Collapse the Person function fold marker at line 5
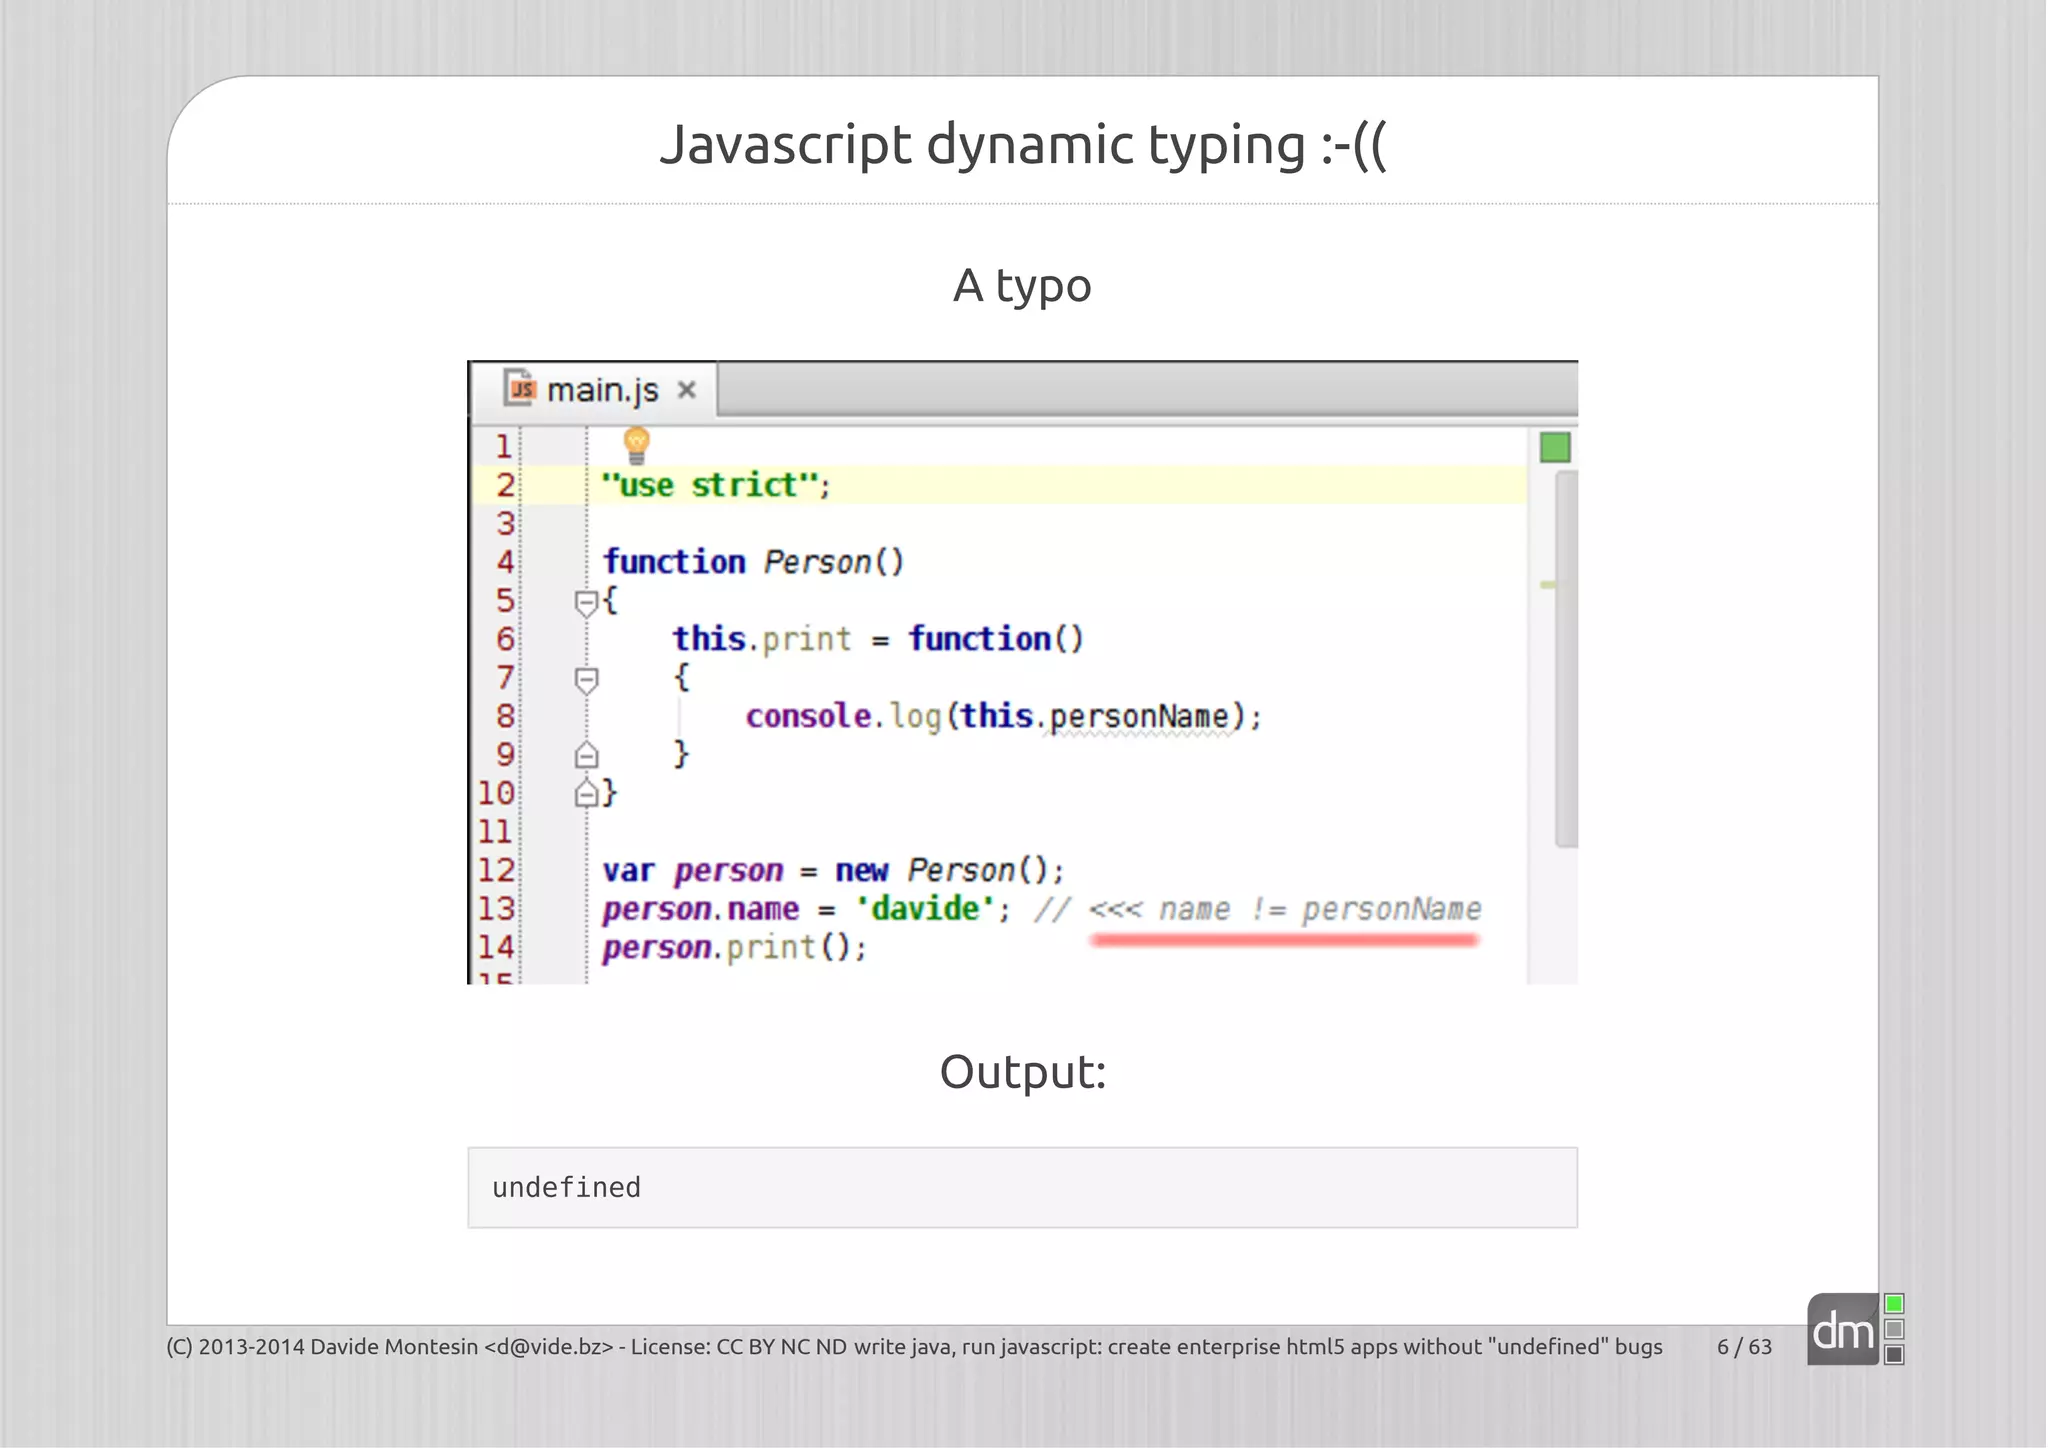Image resolution: width=2048 pixels, height=1448 pixels. (586, 602)
